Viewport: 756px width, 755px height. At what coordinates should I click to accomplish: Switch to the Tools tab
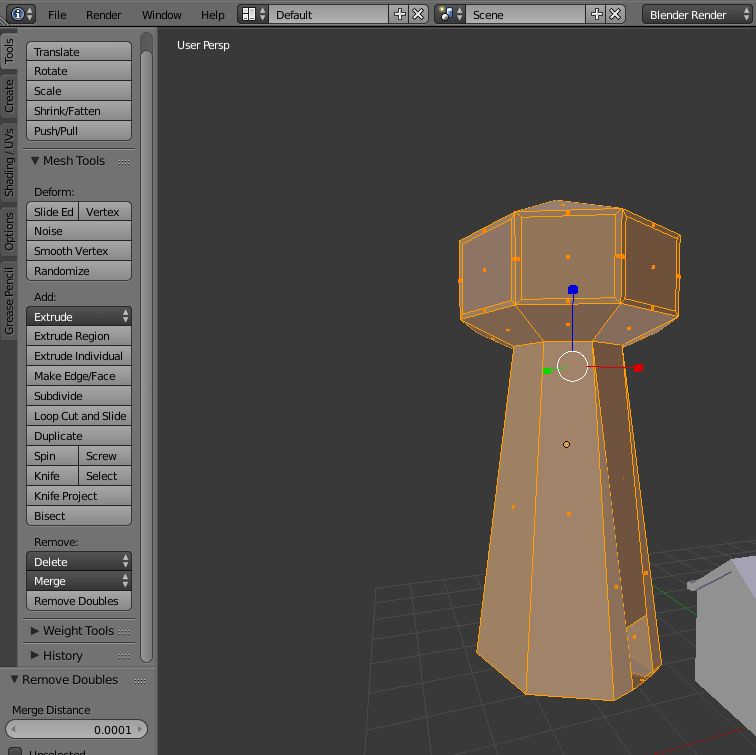pos(9,51)
